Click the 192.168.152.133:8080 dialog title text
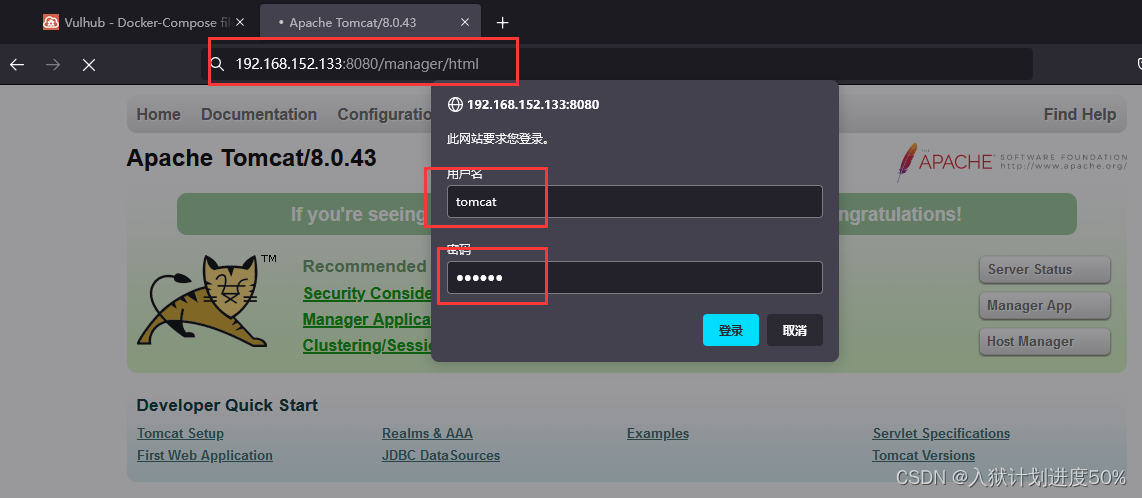Viewport: 1142px width, 498px height. pyautogui.click(x=533, y=104)
